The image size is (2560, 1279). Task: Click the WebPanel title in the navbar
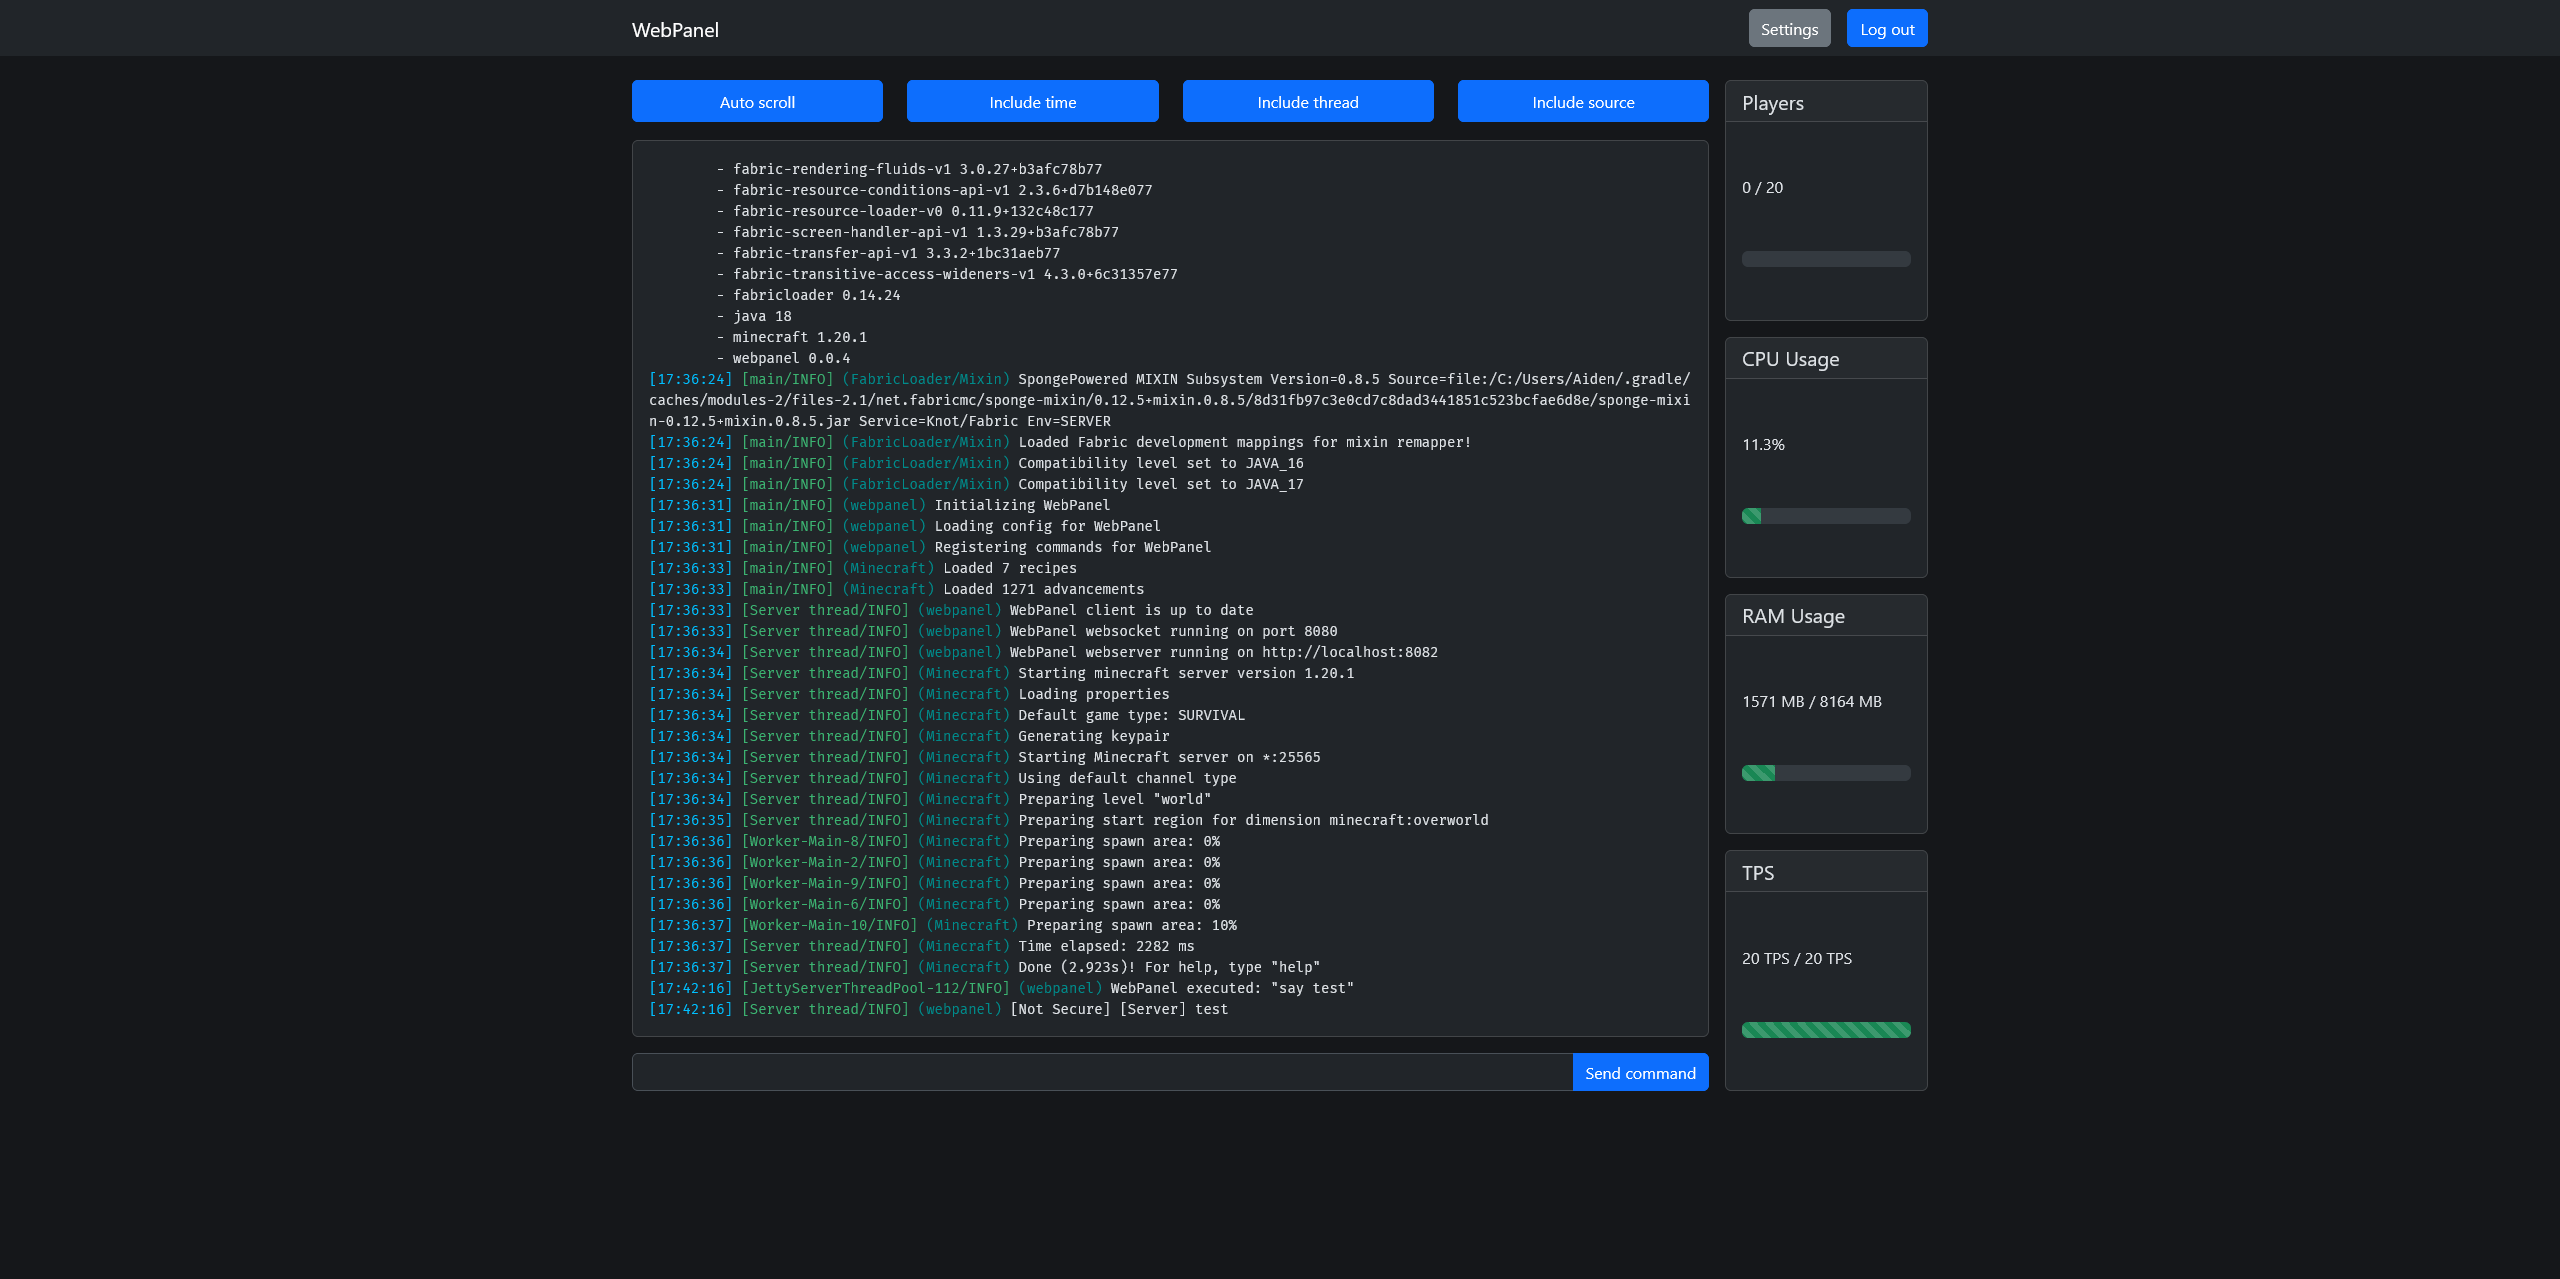(675, 29)
